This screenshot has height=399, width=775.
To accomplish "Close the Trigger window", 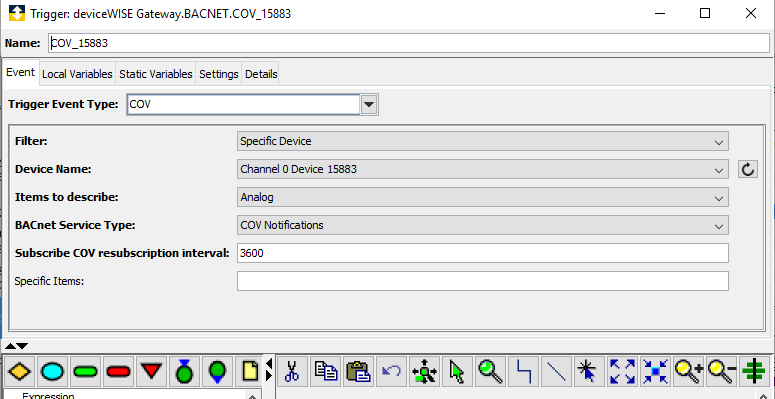I will tap(751, 13).
